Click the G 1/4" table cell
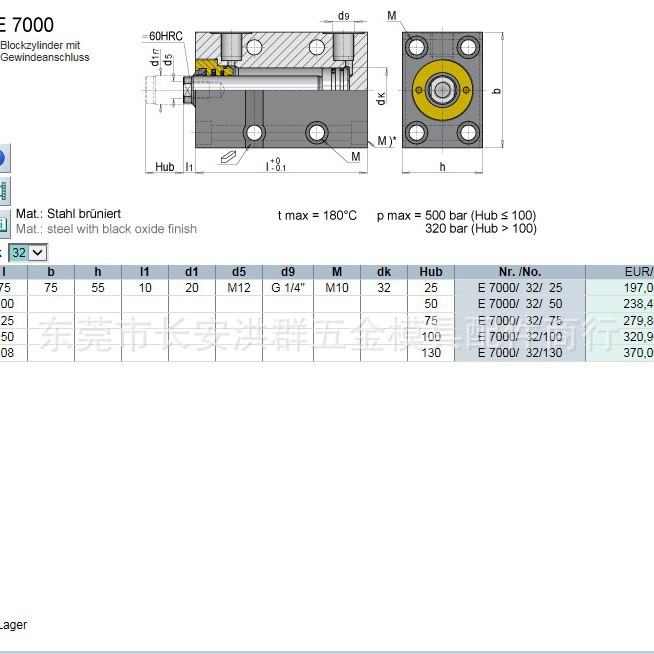Image resolution: width=654 pixels, height=654 pixels. pos(288,288)
